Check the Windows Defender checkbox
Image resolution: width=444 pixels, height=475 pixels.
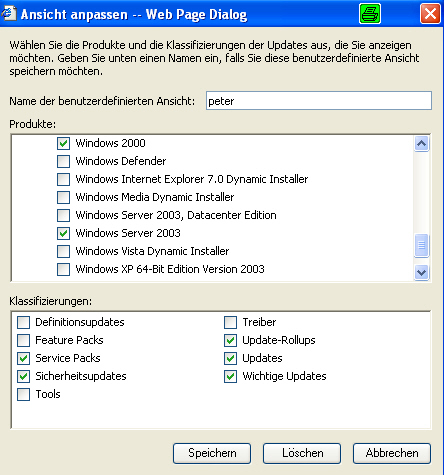click(x=63, y=161)
